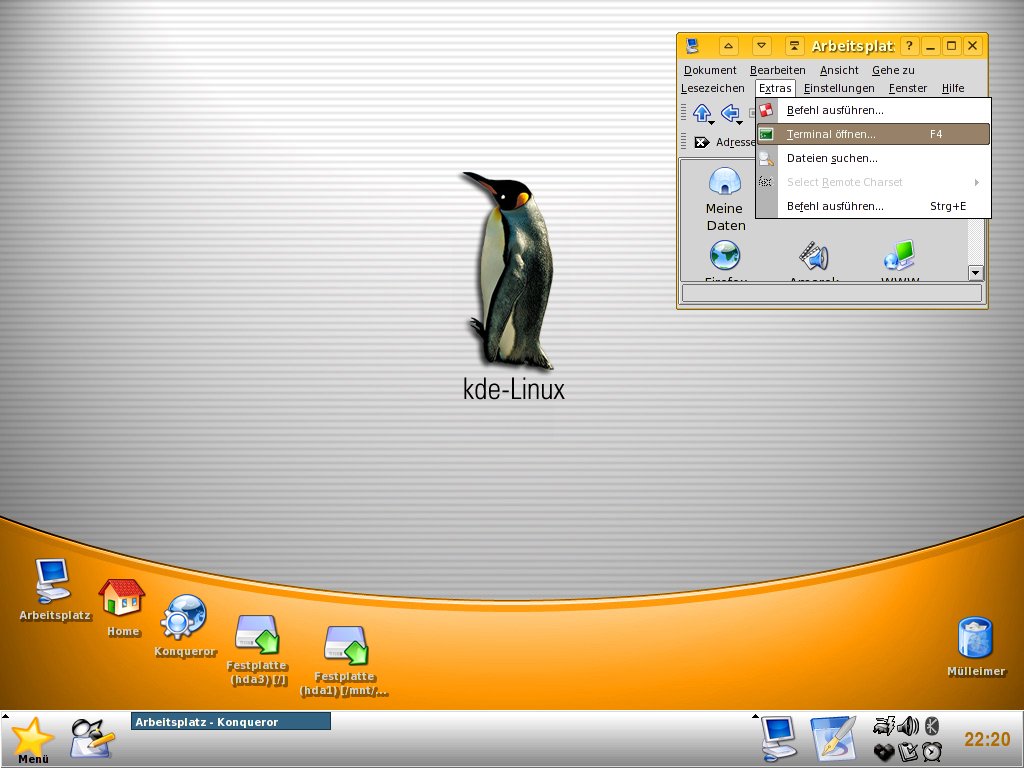Viewport: 1024px width, 768px height.
Task: Open the Mülleimer trash icon
Action: click(x=976, y=637)
